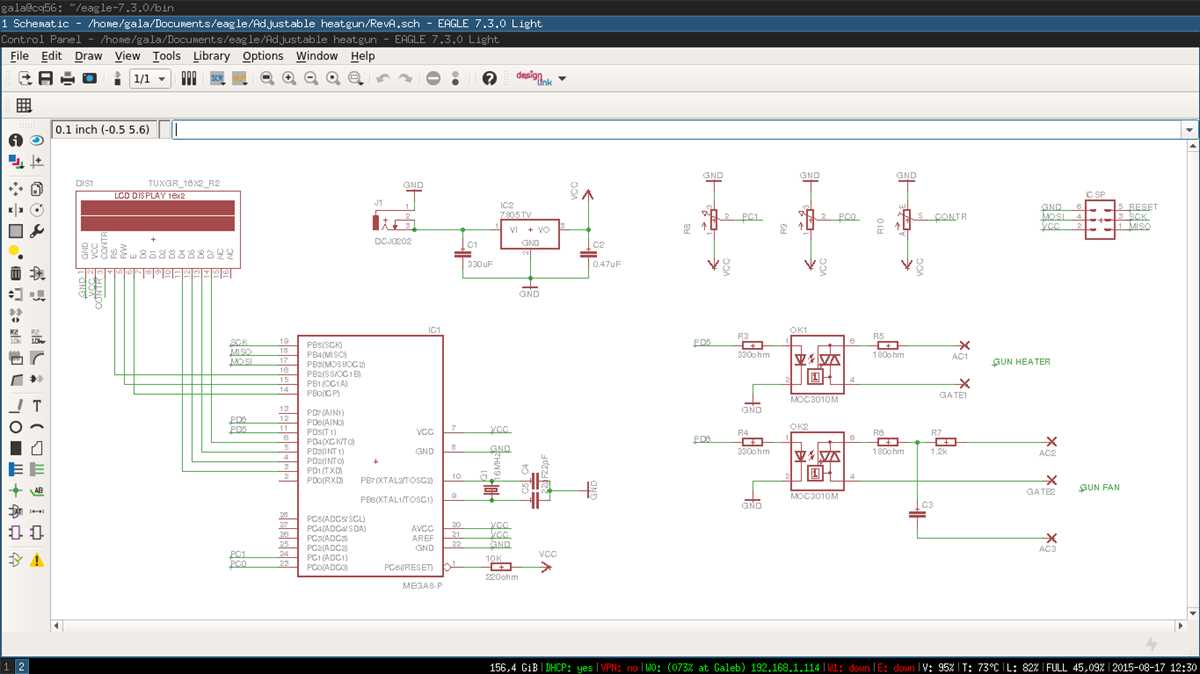Select the Show (eye) tool
Viewport: 1200px width, 674px height.
point(37,141)
